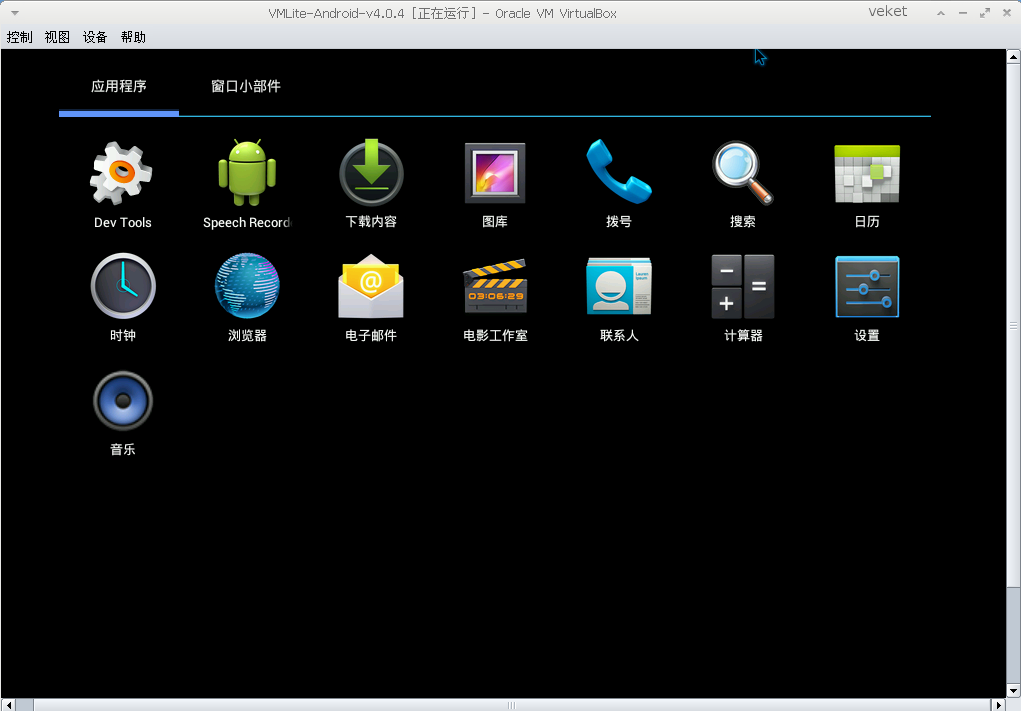The height and width of the screenshot is (711, 1021).
Task: Click the vertical scrollbar down arrow
Action: click(1013, 691)
